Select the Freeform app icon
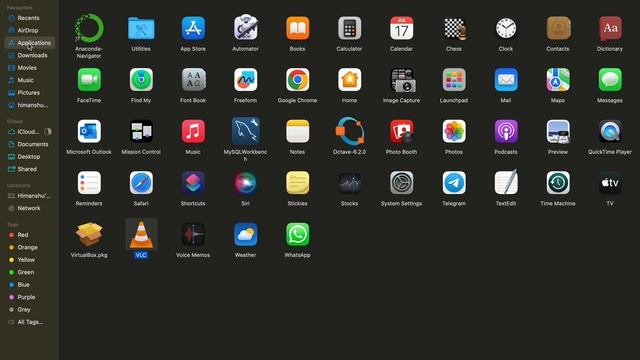Image resolution: width=640 pixels, height=360 pixels. pyautogui.click(x=245, y=80)
